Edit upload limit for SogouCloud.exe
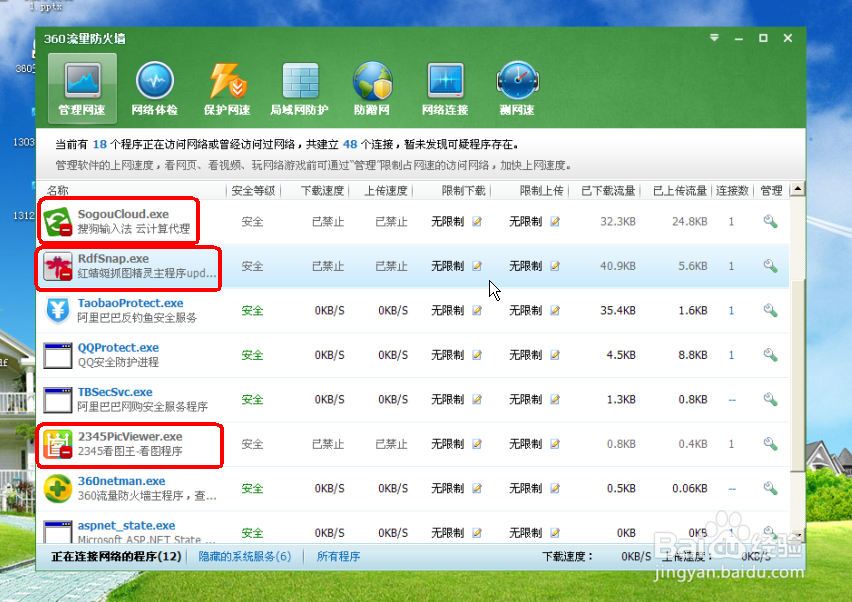 coord(555,222)
